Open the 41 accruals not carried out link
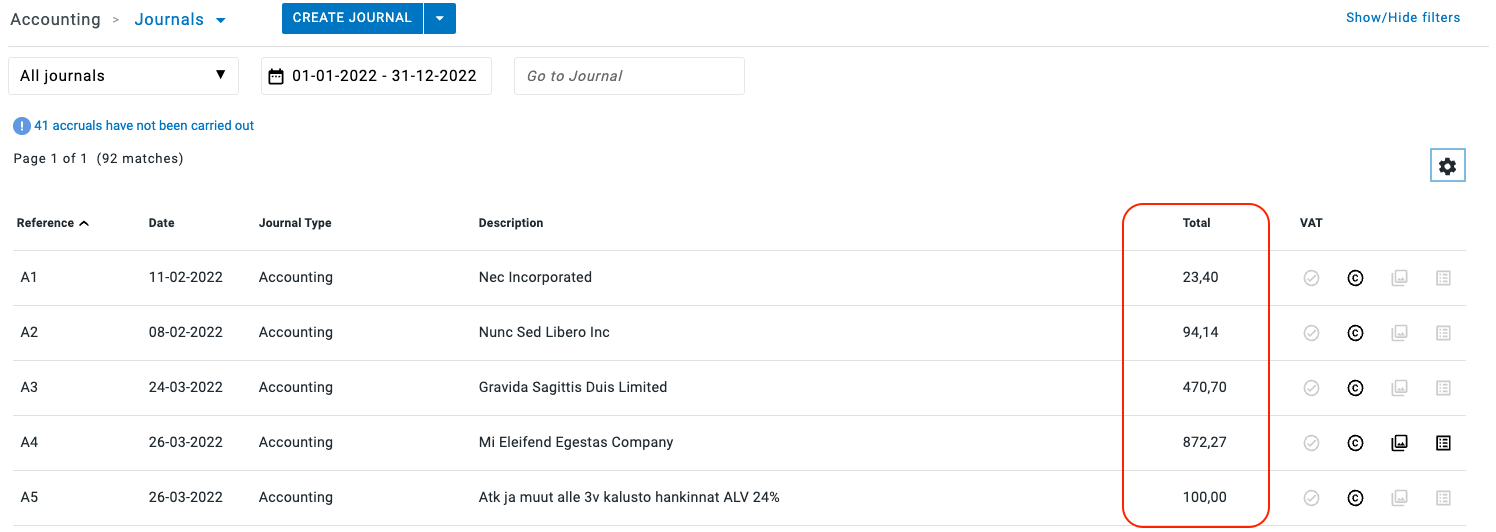This screenshot has width=1496, height=532. pos(144,126)
